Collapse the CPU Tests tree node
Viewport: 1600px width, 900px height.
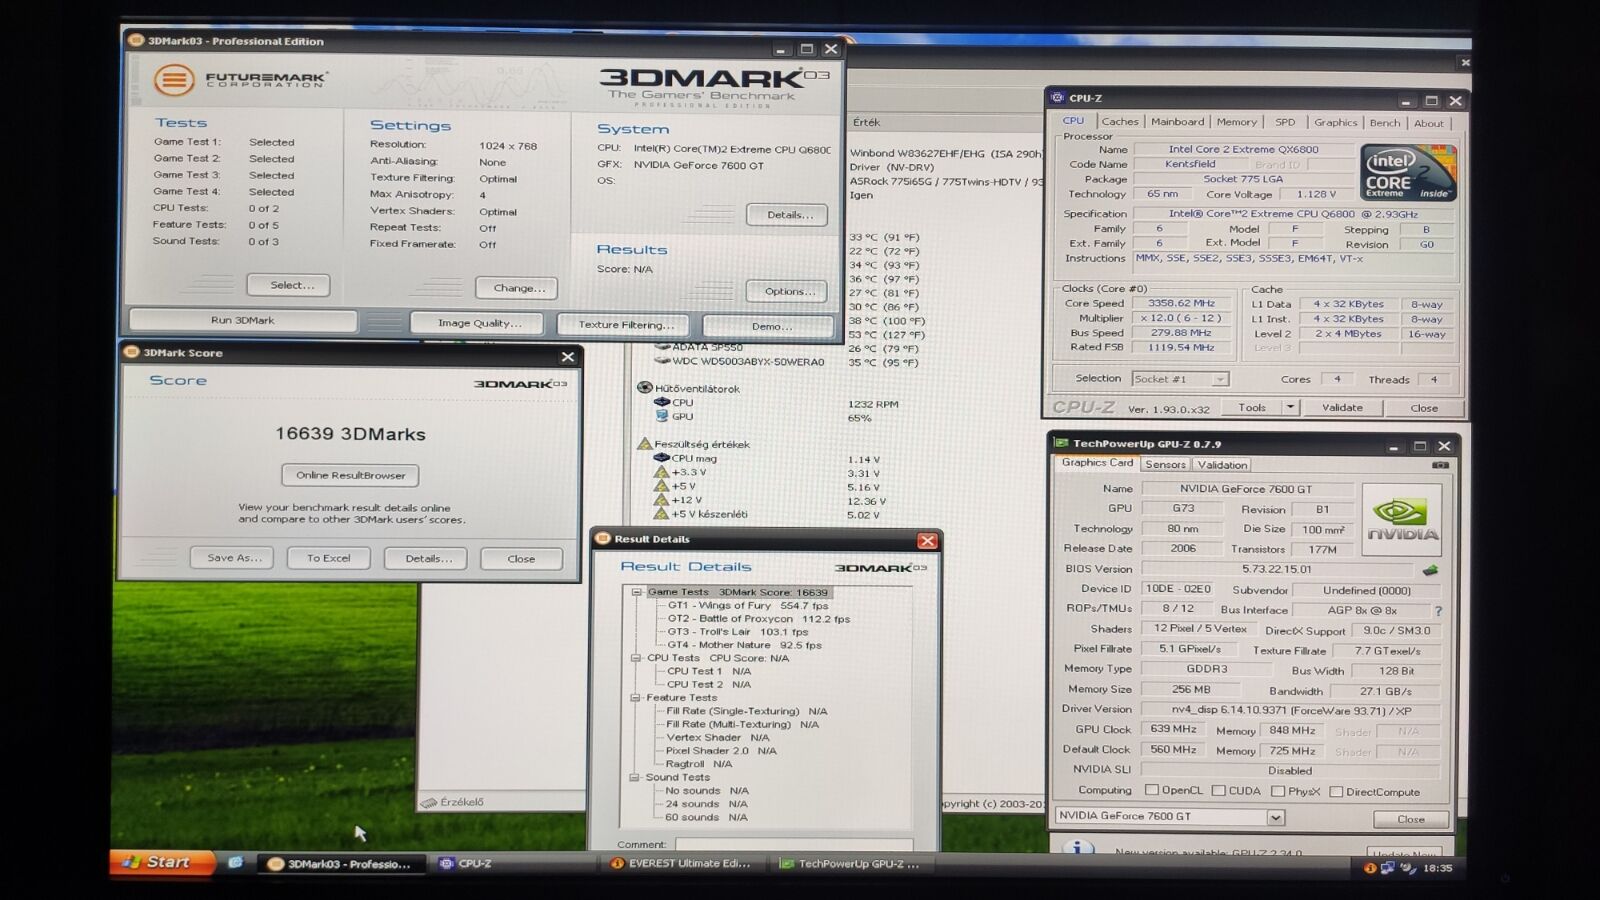pyautogui.click(x=636, y=658)
